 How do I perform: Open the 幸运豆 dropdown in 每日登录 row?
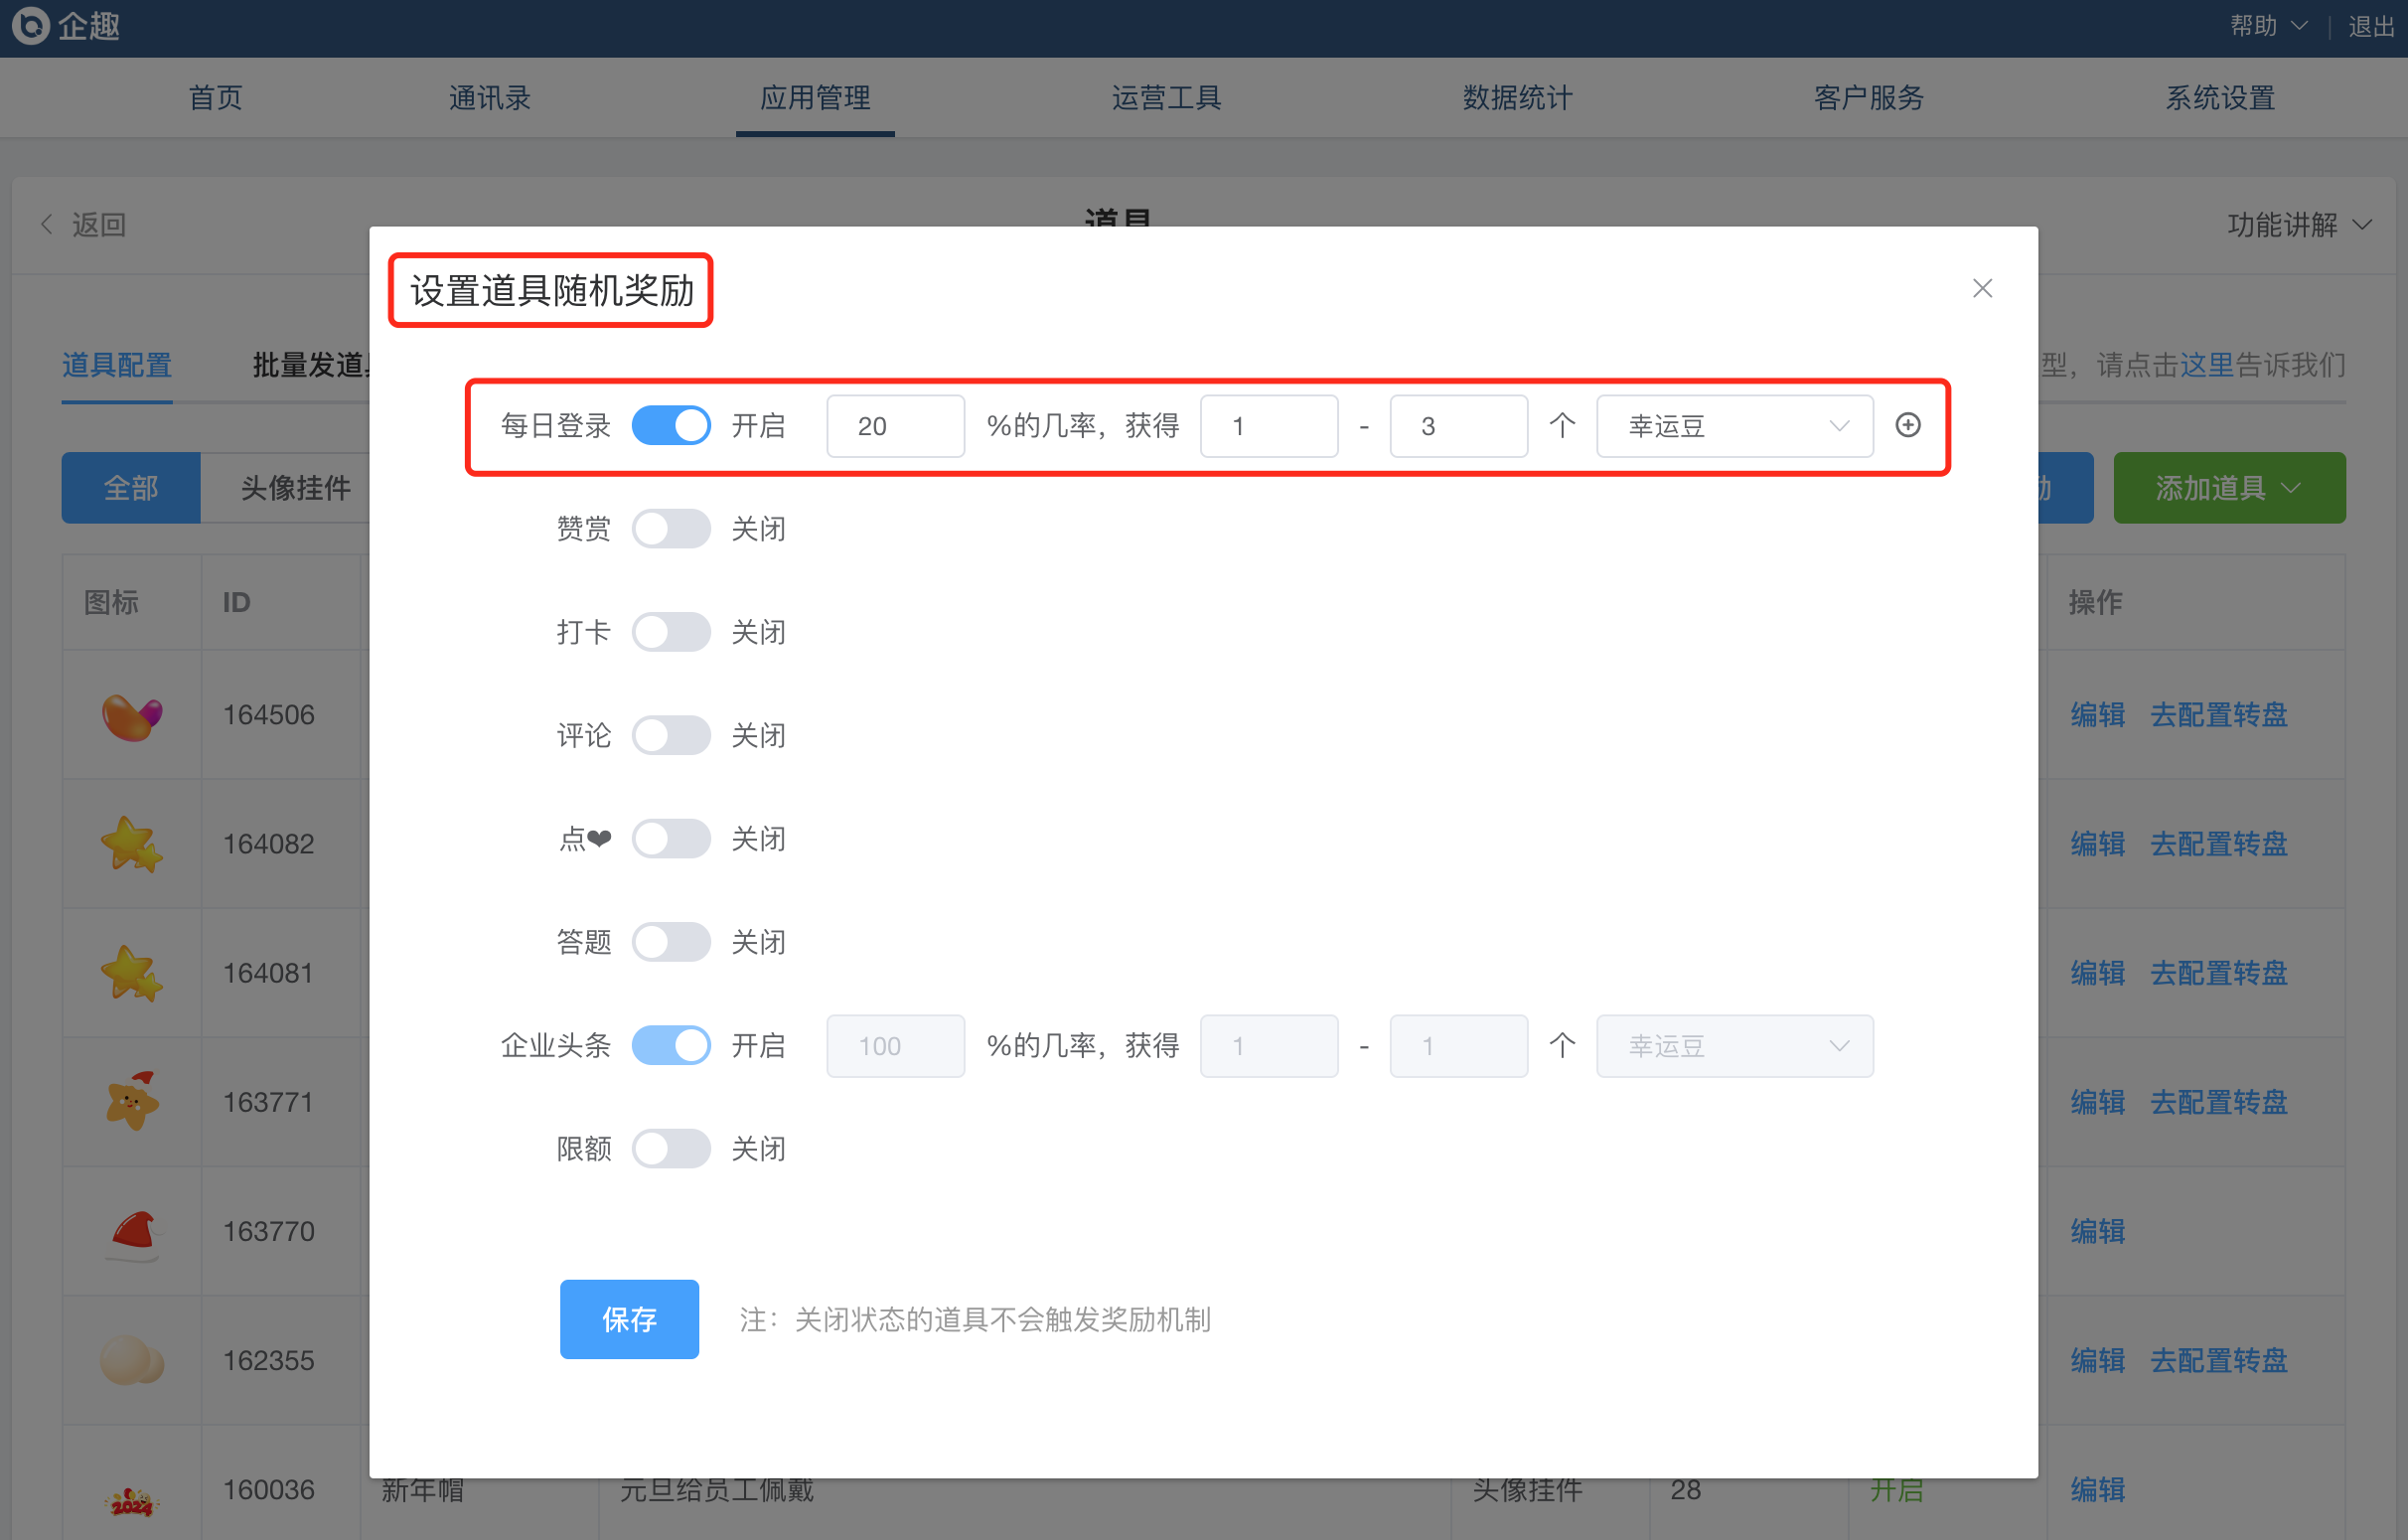coord(1734,426)
